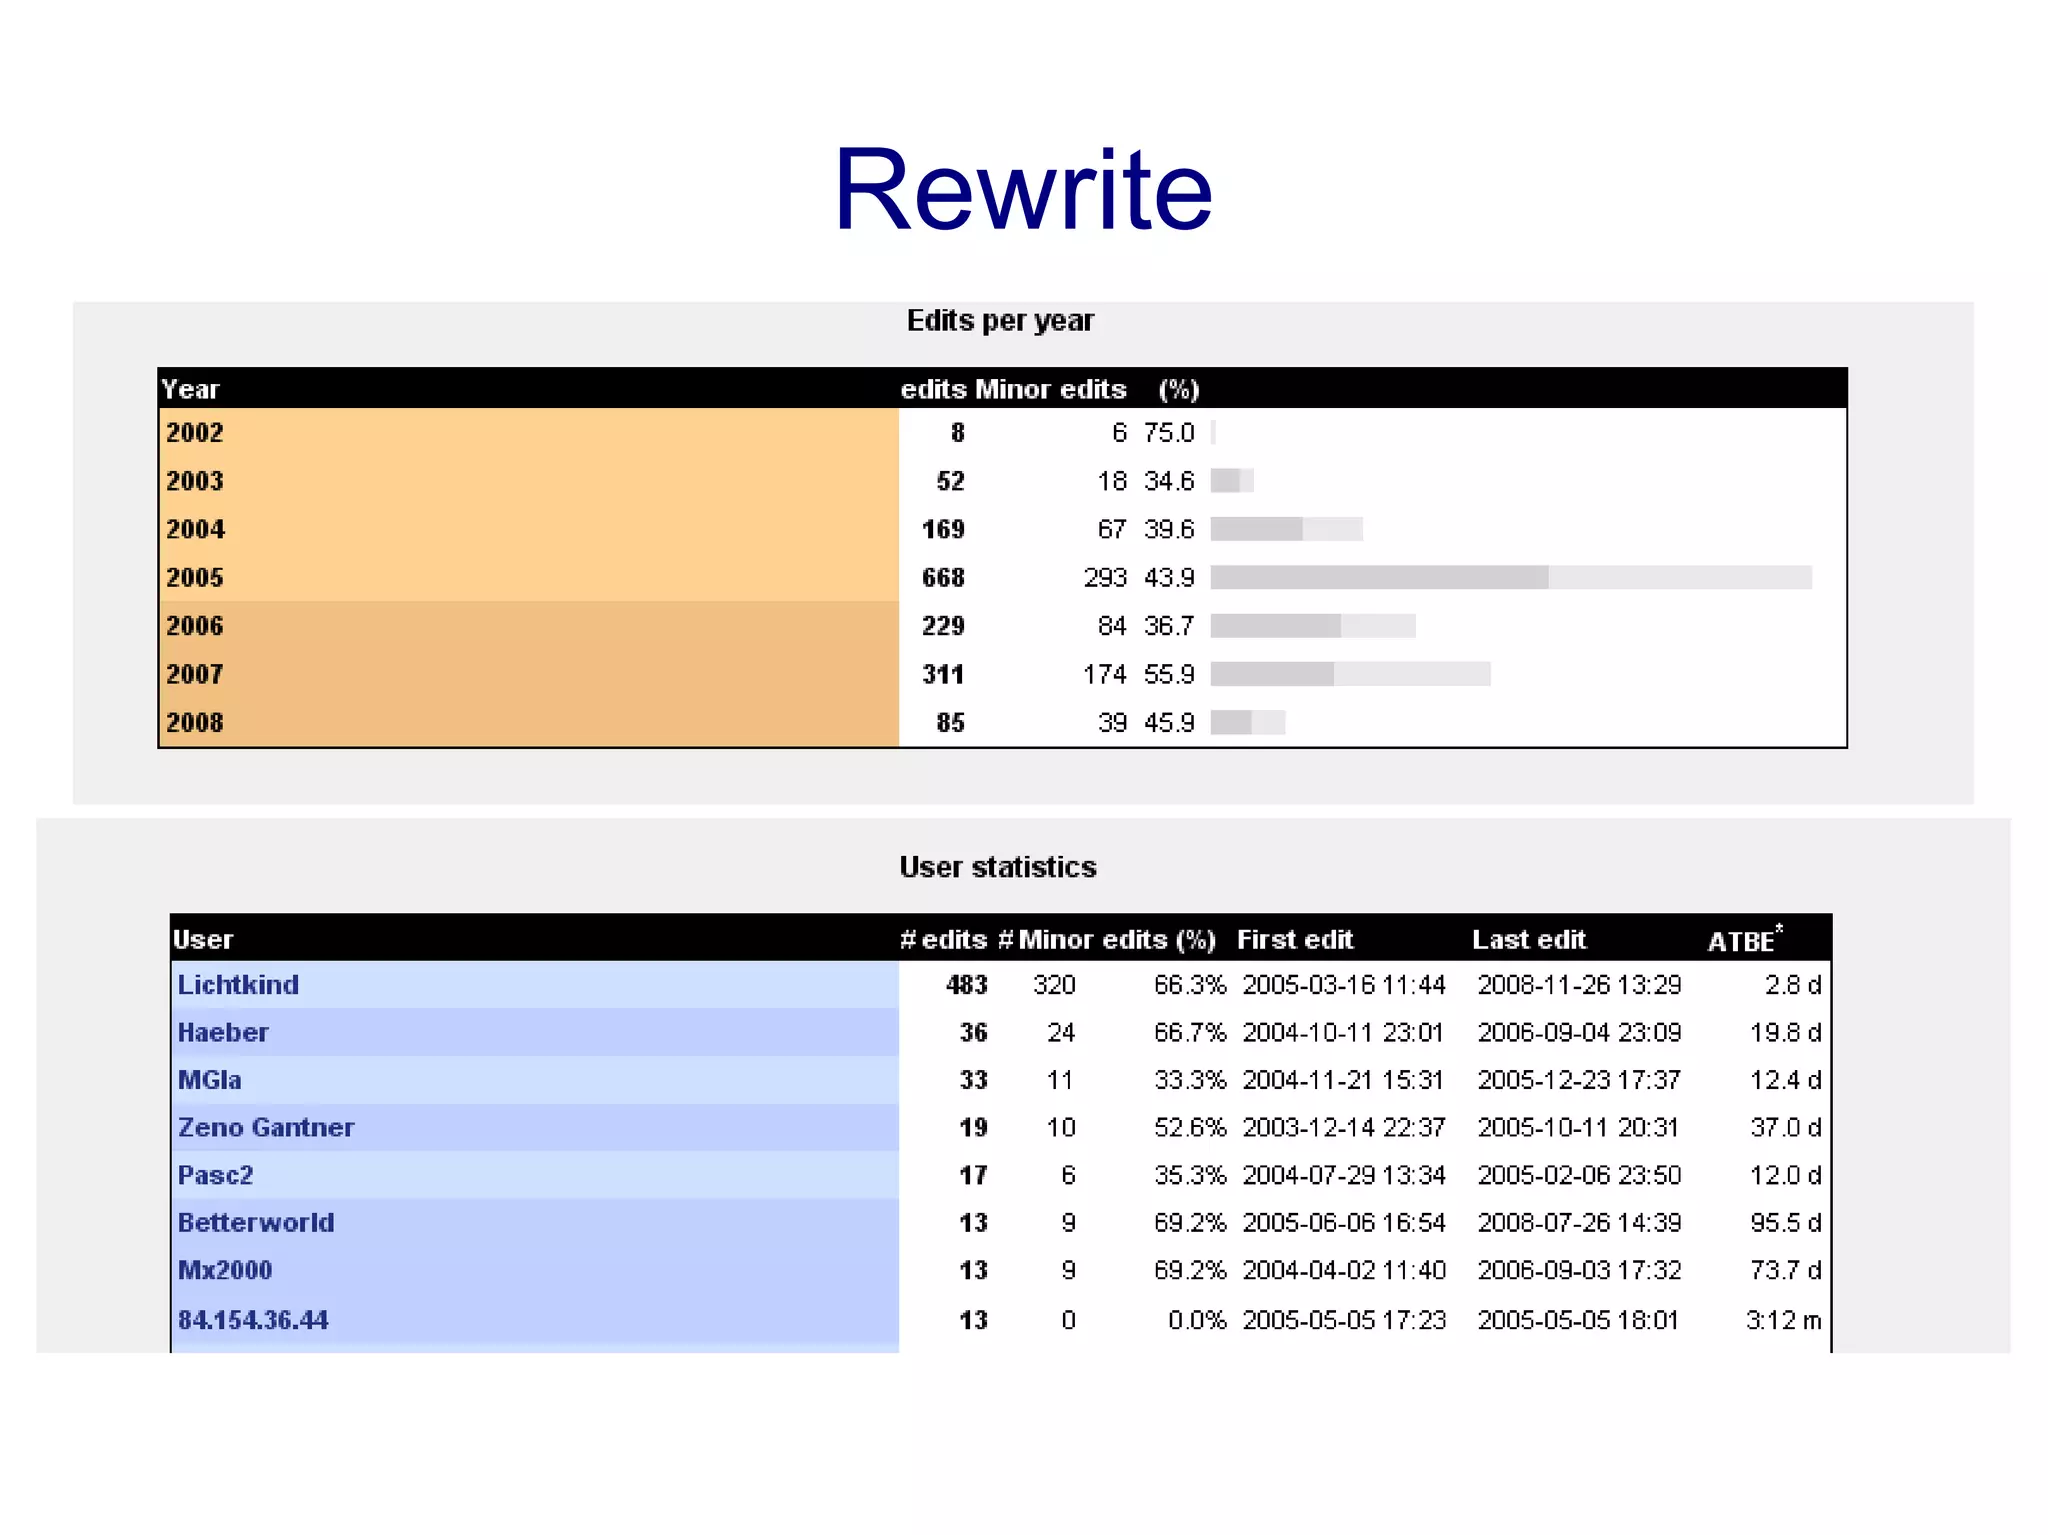This screenshot has height=1535, width=2048.
Task: Select the 2008 year row label
Action: 195,722
